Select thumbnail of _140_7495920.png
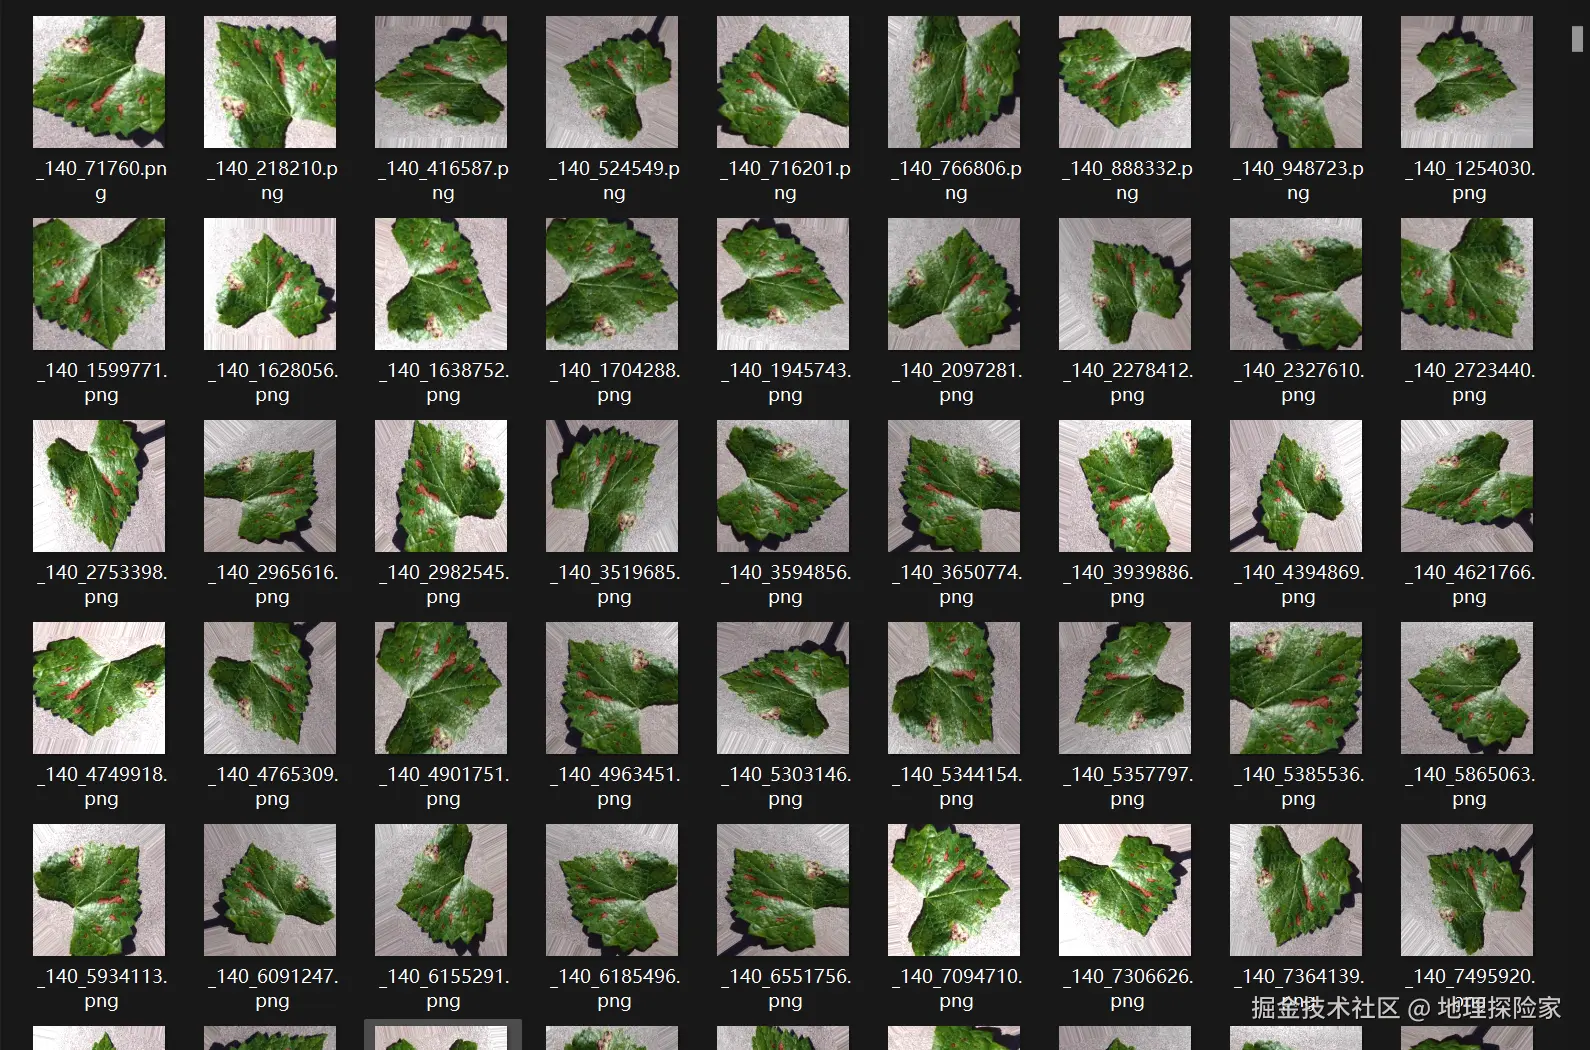1590x1050 pixels. coord(1467,890)
